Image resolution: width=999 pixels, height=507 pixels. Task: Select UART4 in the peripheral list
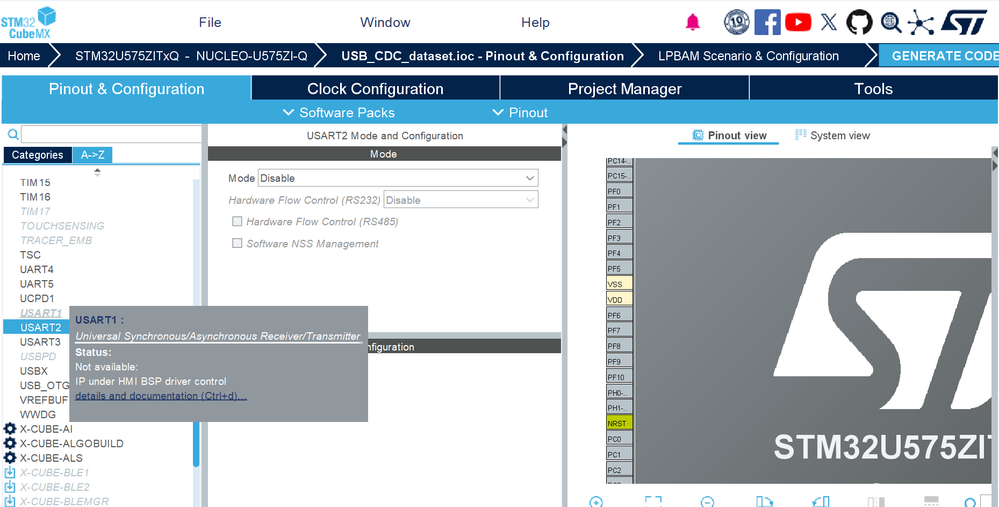click(36, 269)
